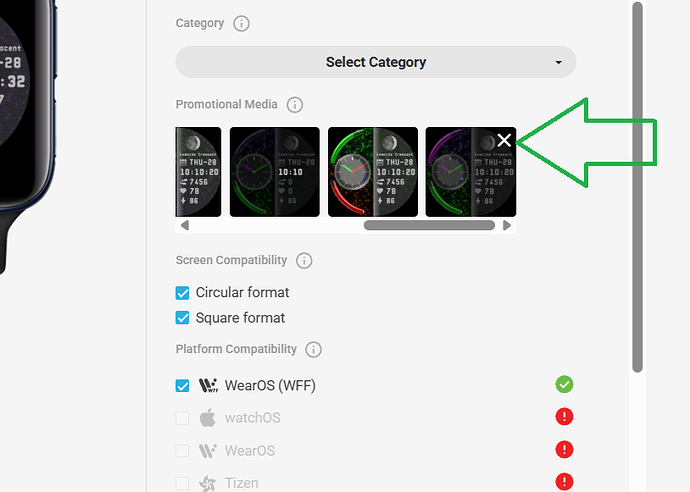Click the red warning icon beside watchOS
The height and width of the screenshot is (492, 690).
564,416
